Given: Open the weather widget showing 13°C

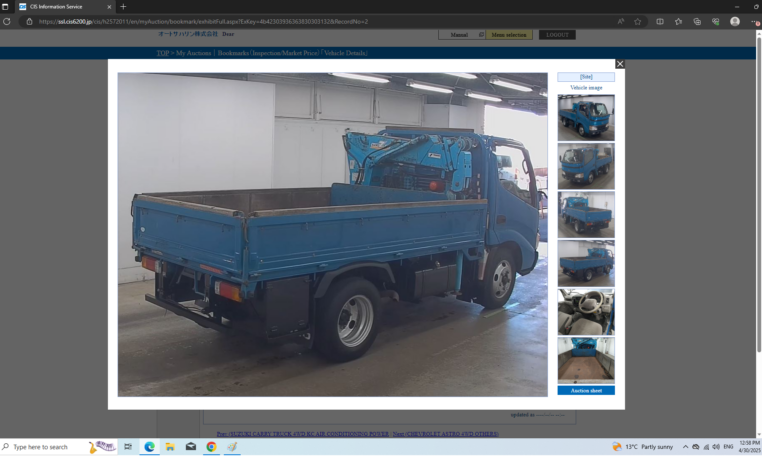Looking at the screenshot, I should (x=642, y=447).
